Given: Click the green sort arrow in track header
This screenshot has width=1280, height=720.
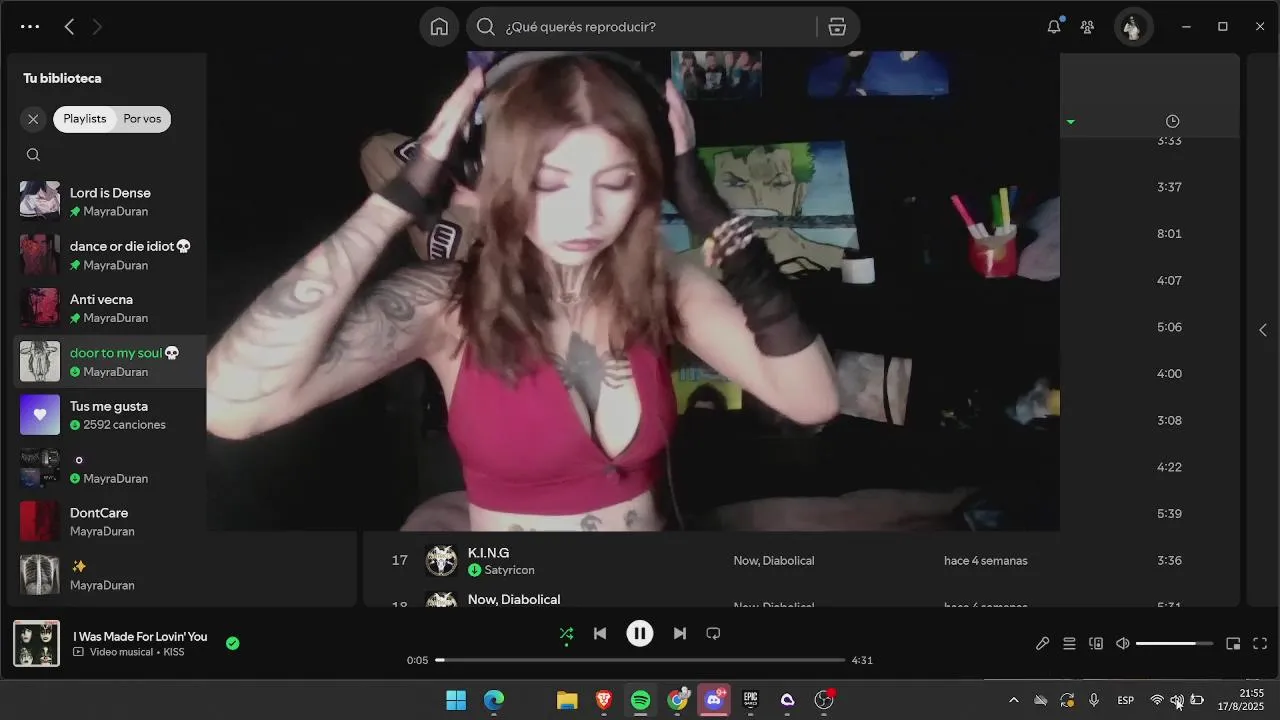Looking at the screenshot, I should [1070, 122].
